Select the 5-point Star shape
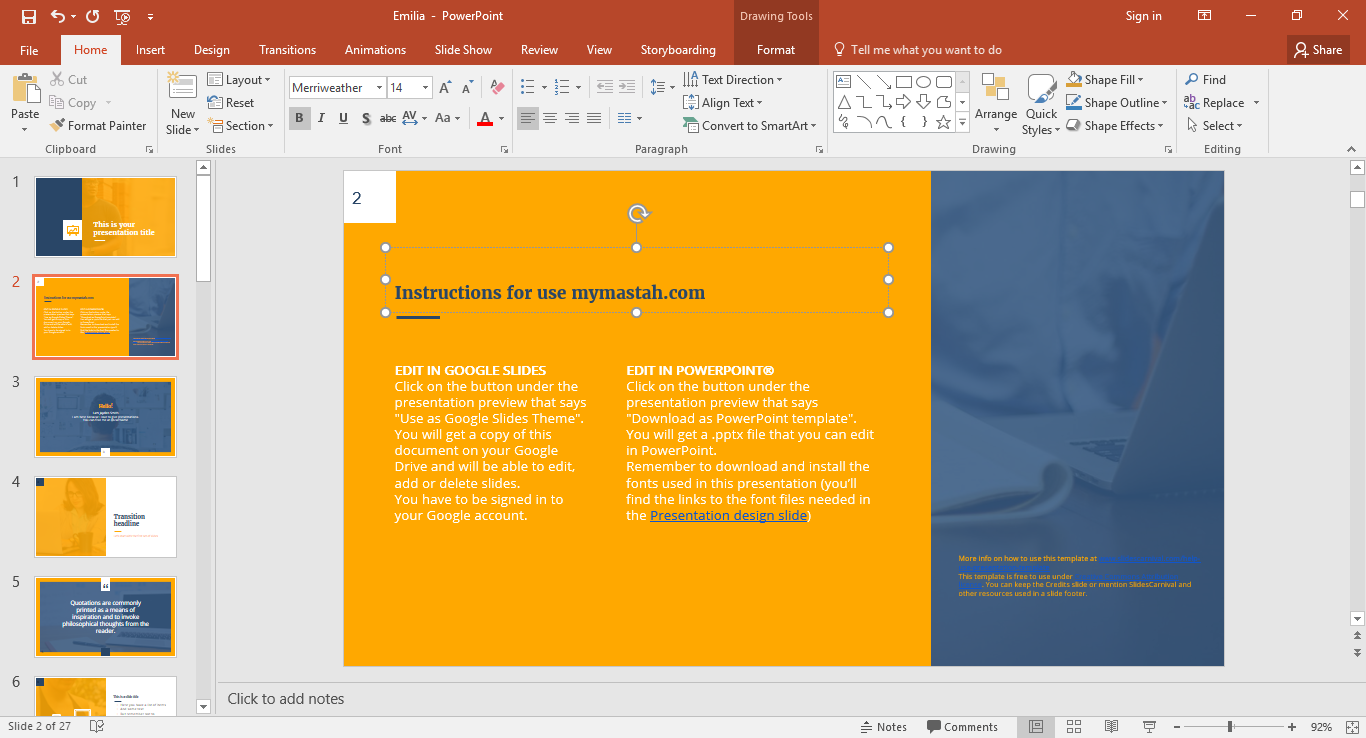The height and width of the screenshot is (738, 1366). [943, 122]
